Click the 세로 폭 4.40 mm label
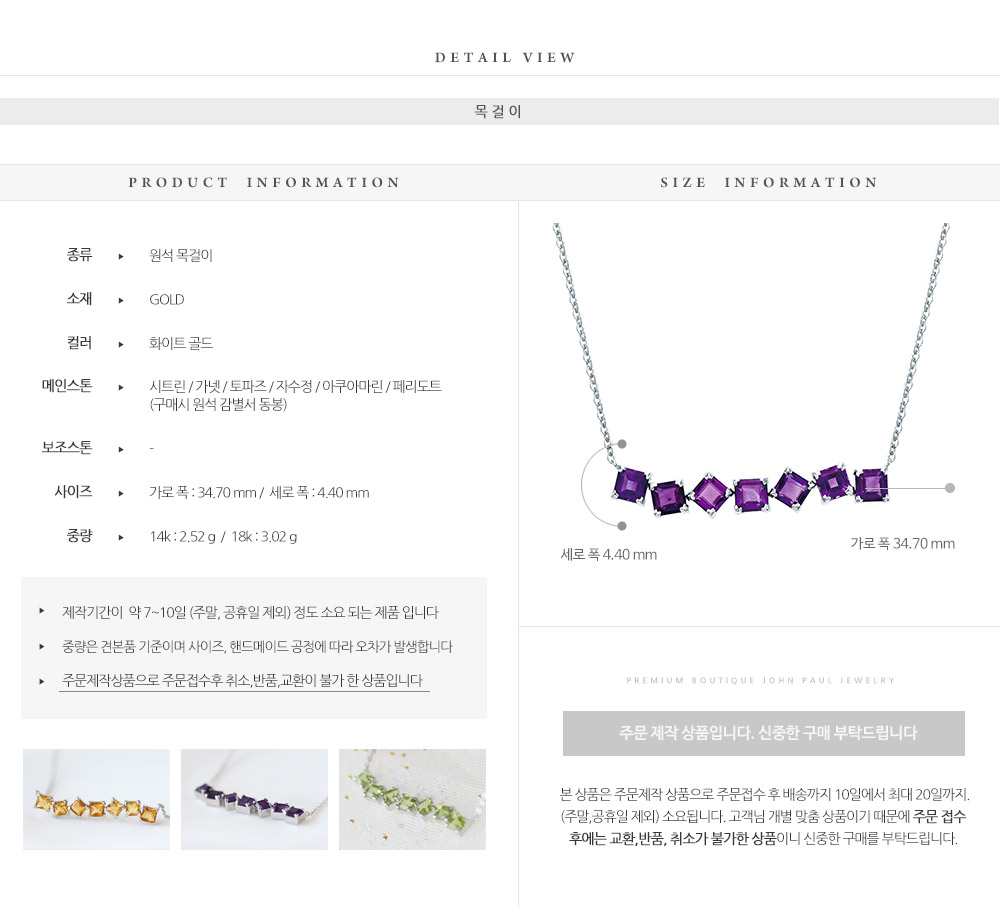Viewport: 1000px width, 907px height. (608, 554)
